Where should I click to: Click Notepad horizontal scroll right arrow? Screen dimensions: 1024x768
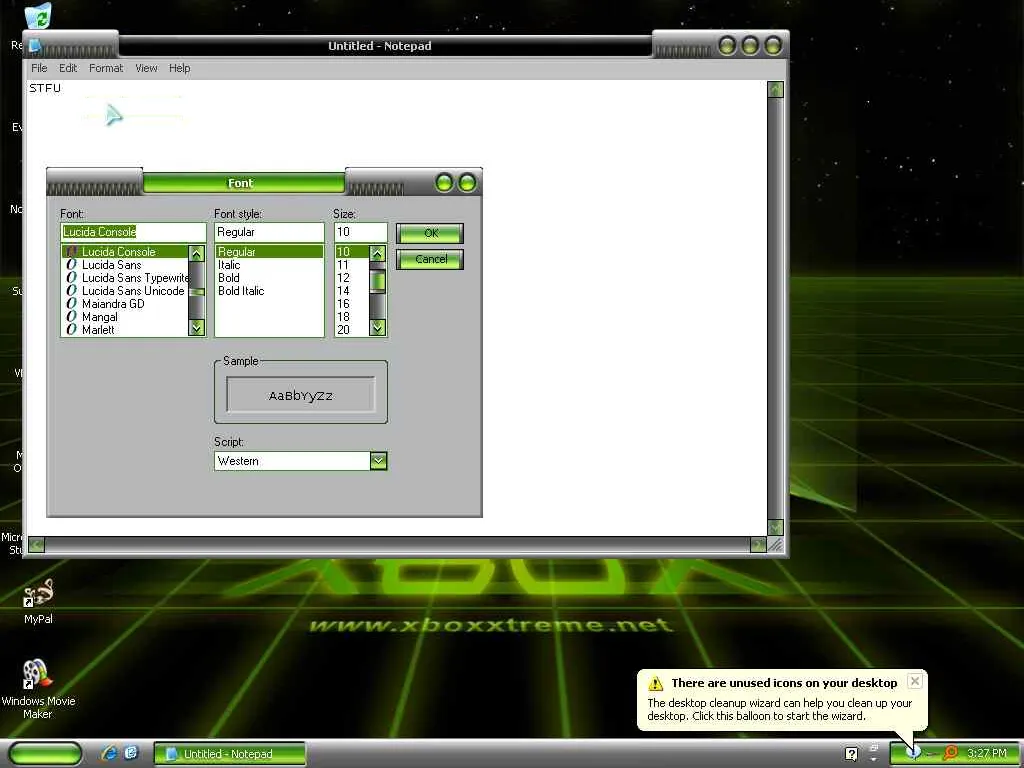pos(758,545)
